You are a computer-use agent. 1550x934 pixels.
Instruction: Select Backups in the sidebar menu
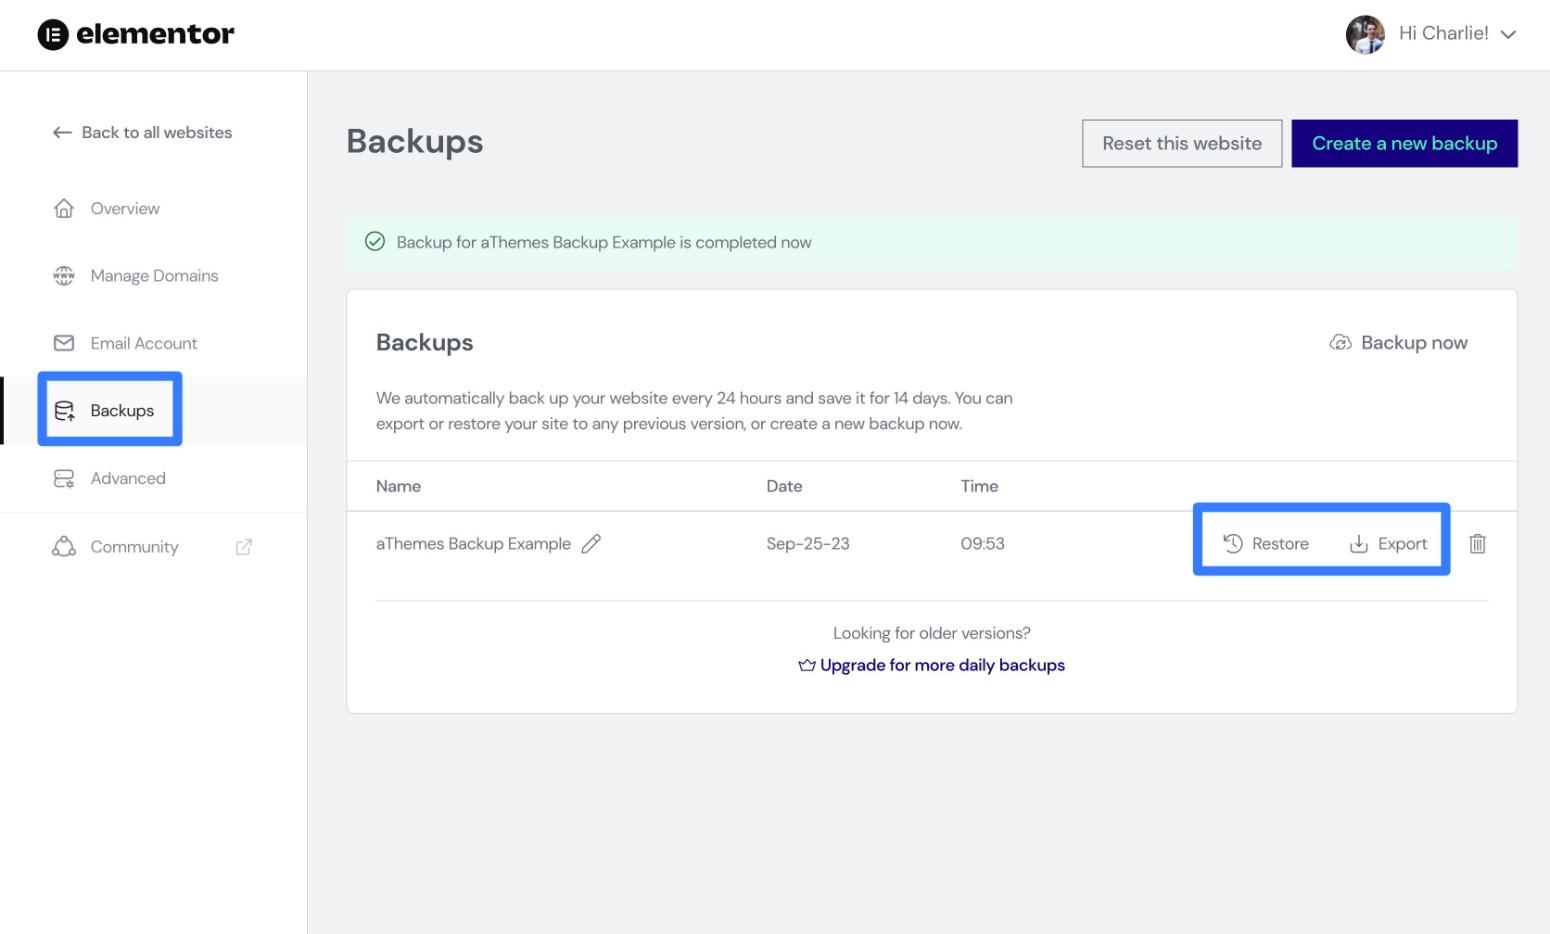click(x=122, y=411)
